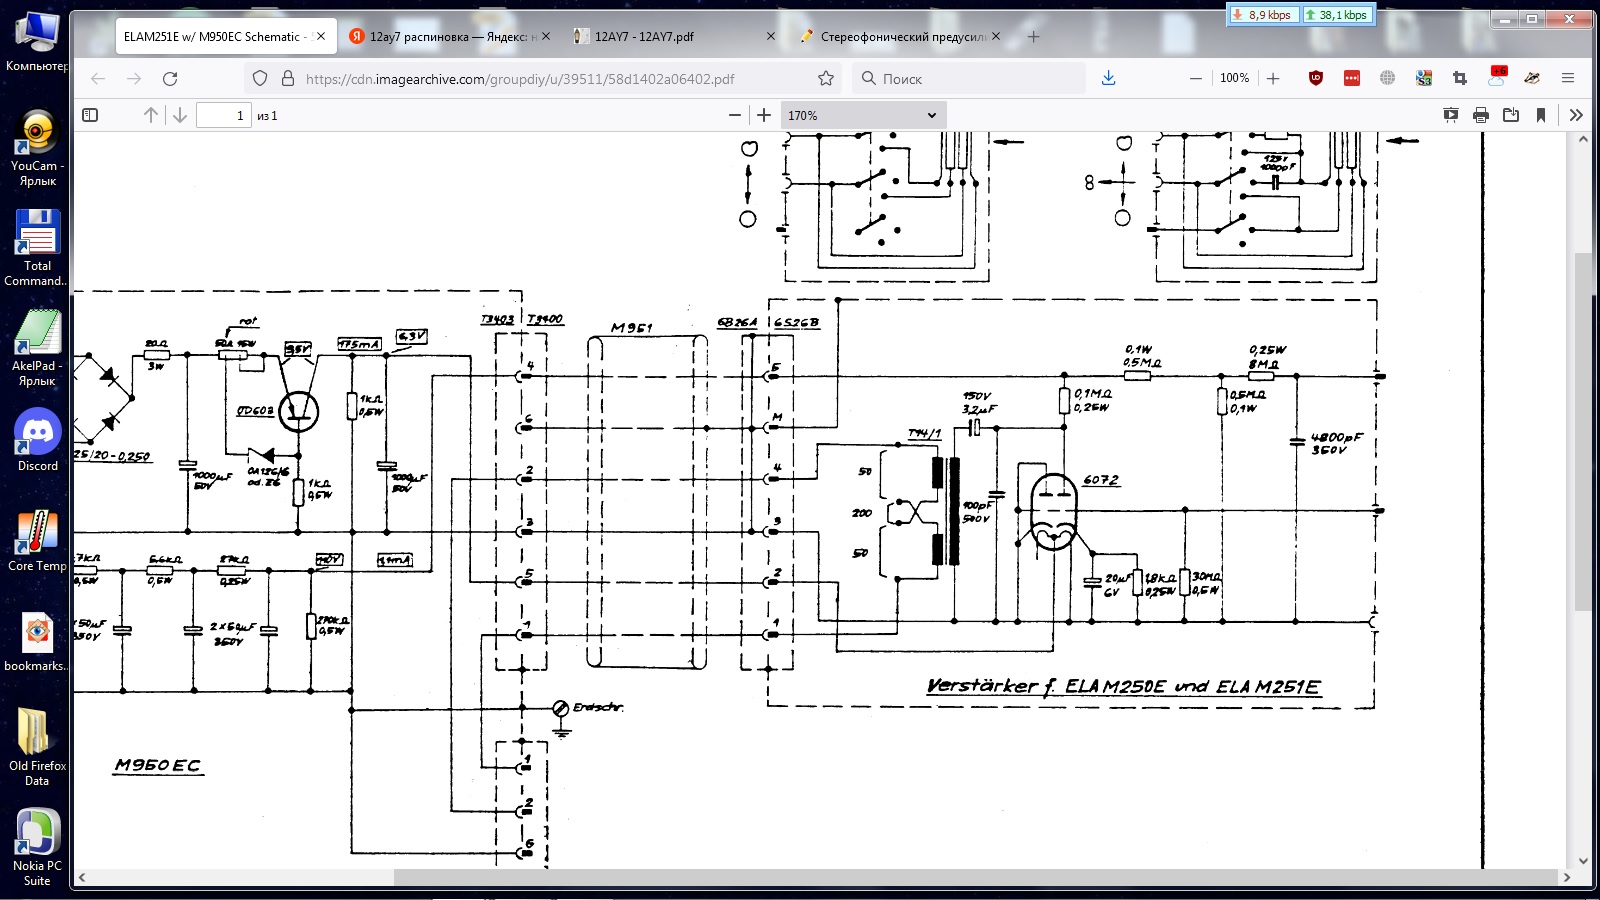Screen dimensions: 1600x900
Task: Open a new browser tab
Action: (1034, 37)
